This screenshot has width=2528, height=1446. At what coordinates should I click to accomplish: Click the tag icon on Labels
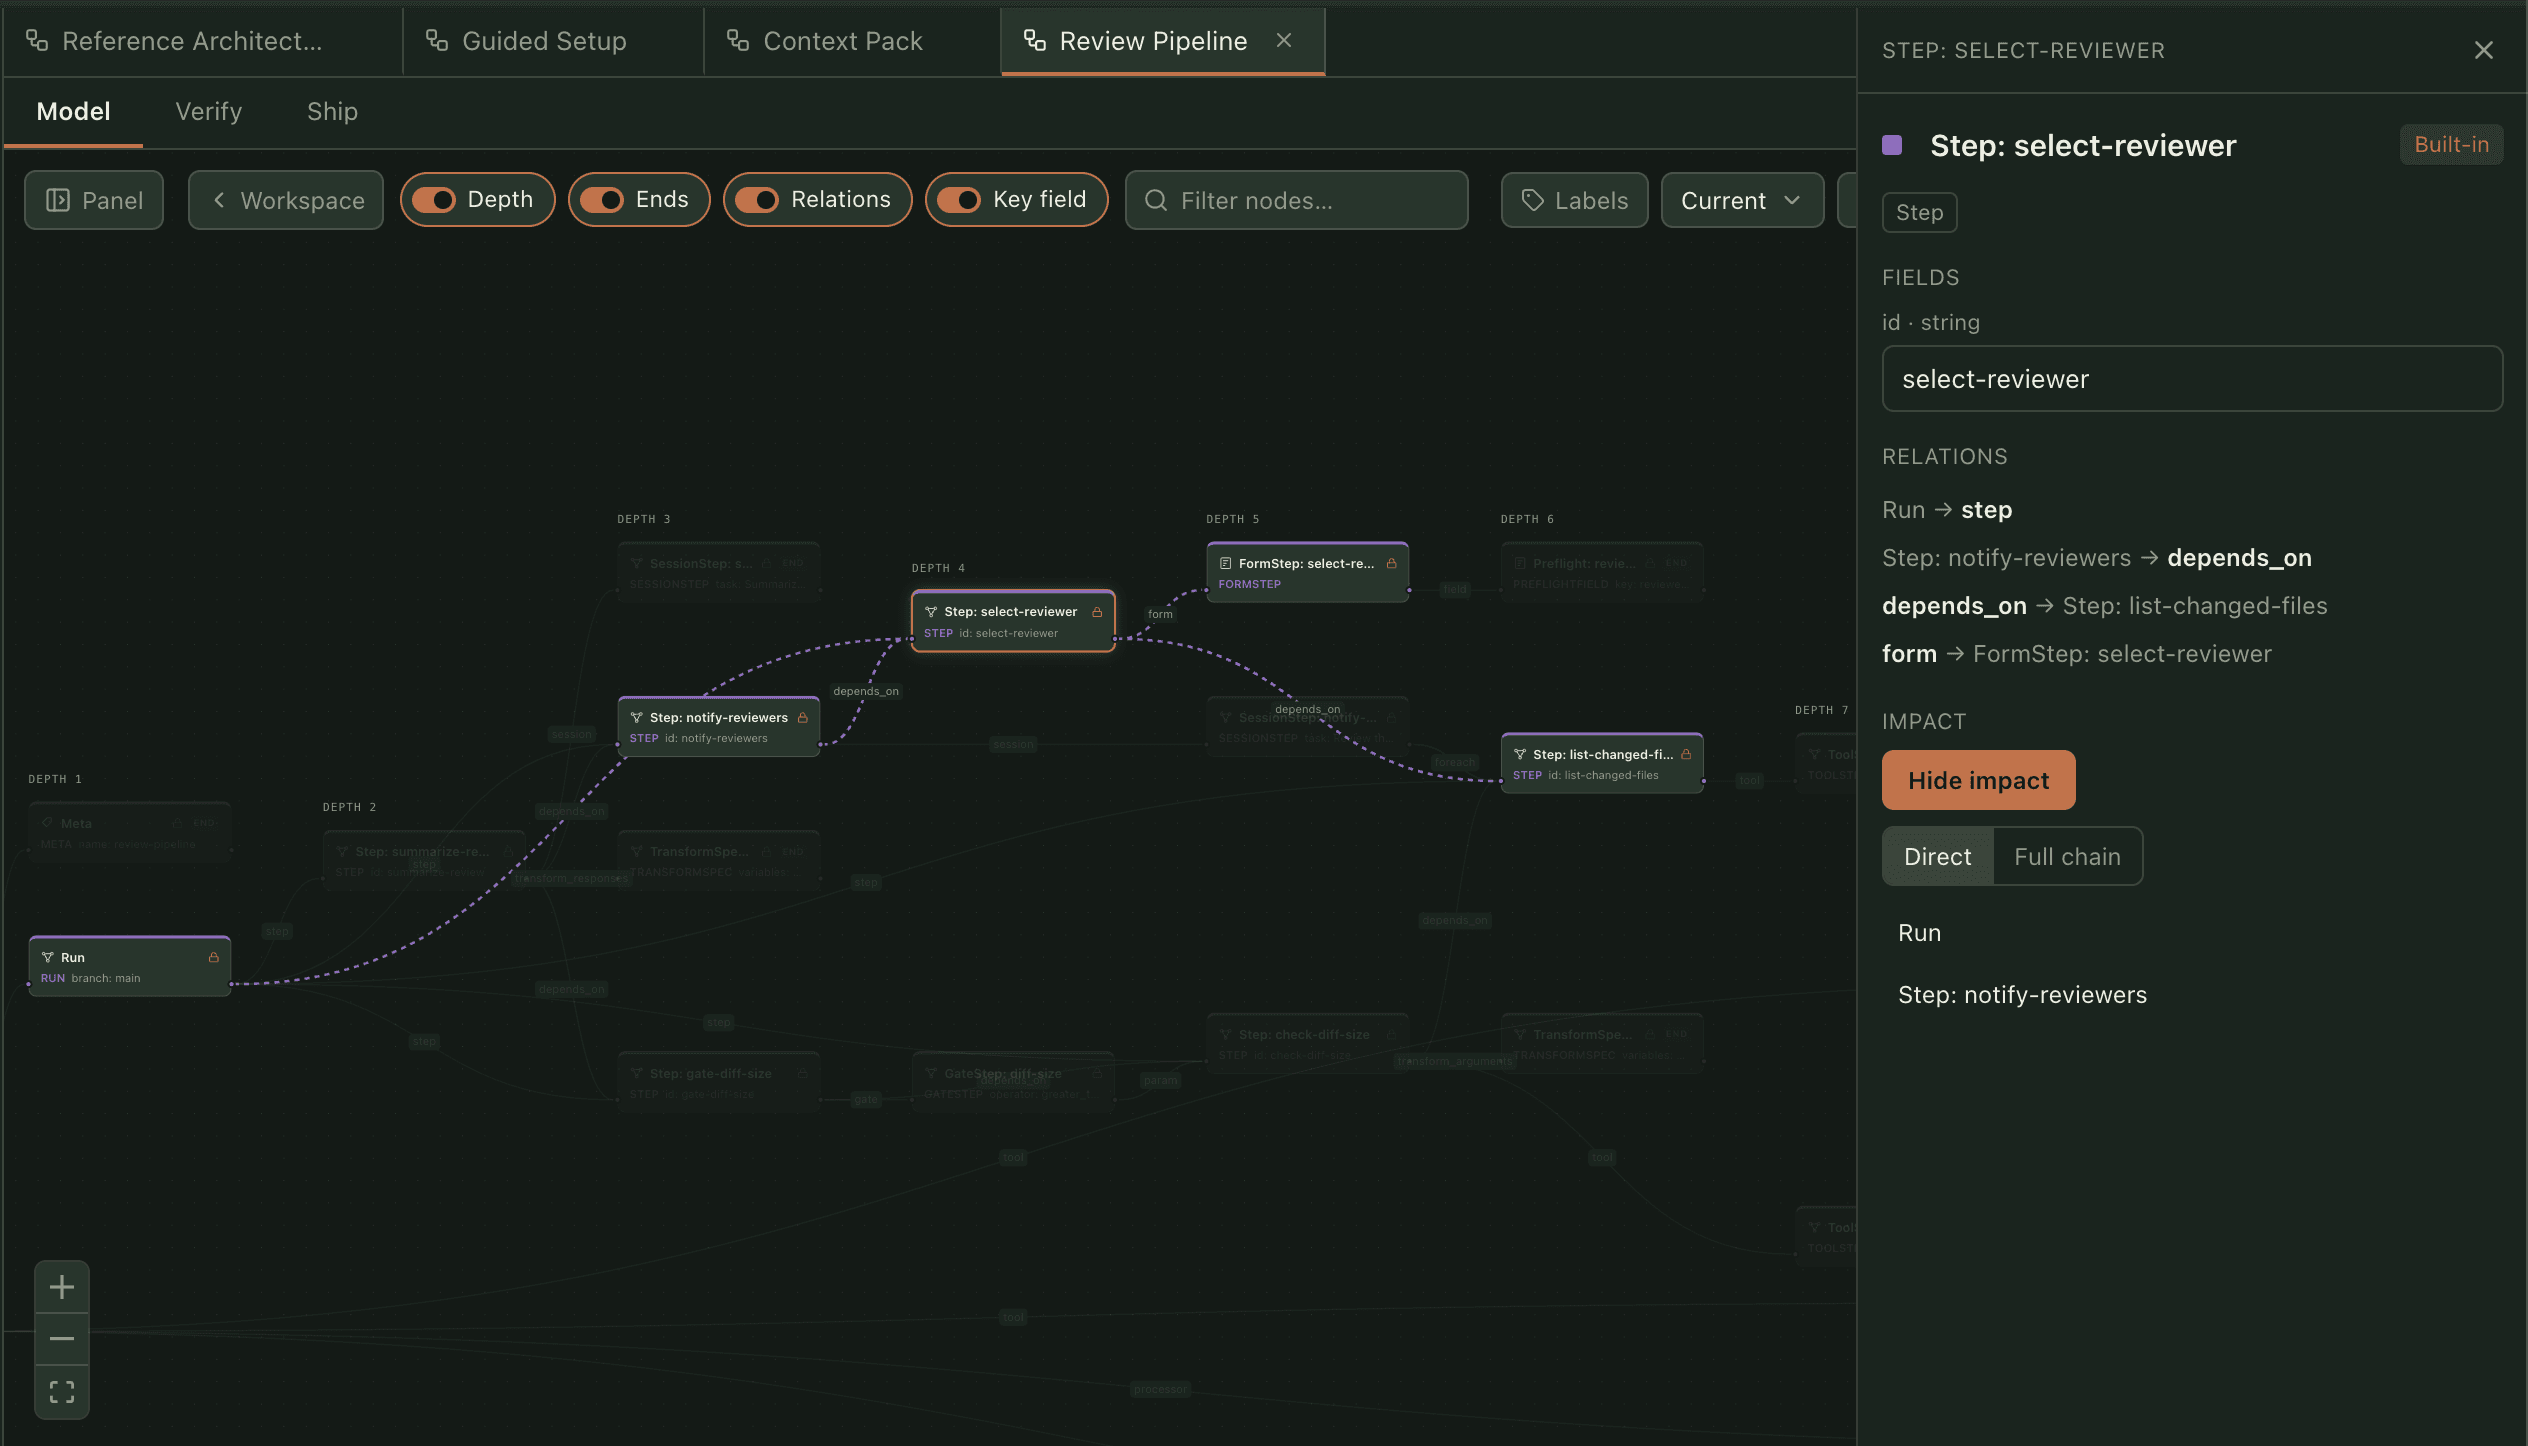pyautogui.click(x=1532, y=200)
